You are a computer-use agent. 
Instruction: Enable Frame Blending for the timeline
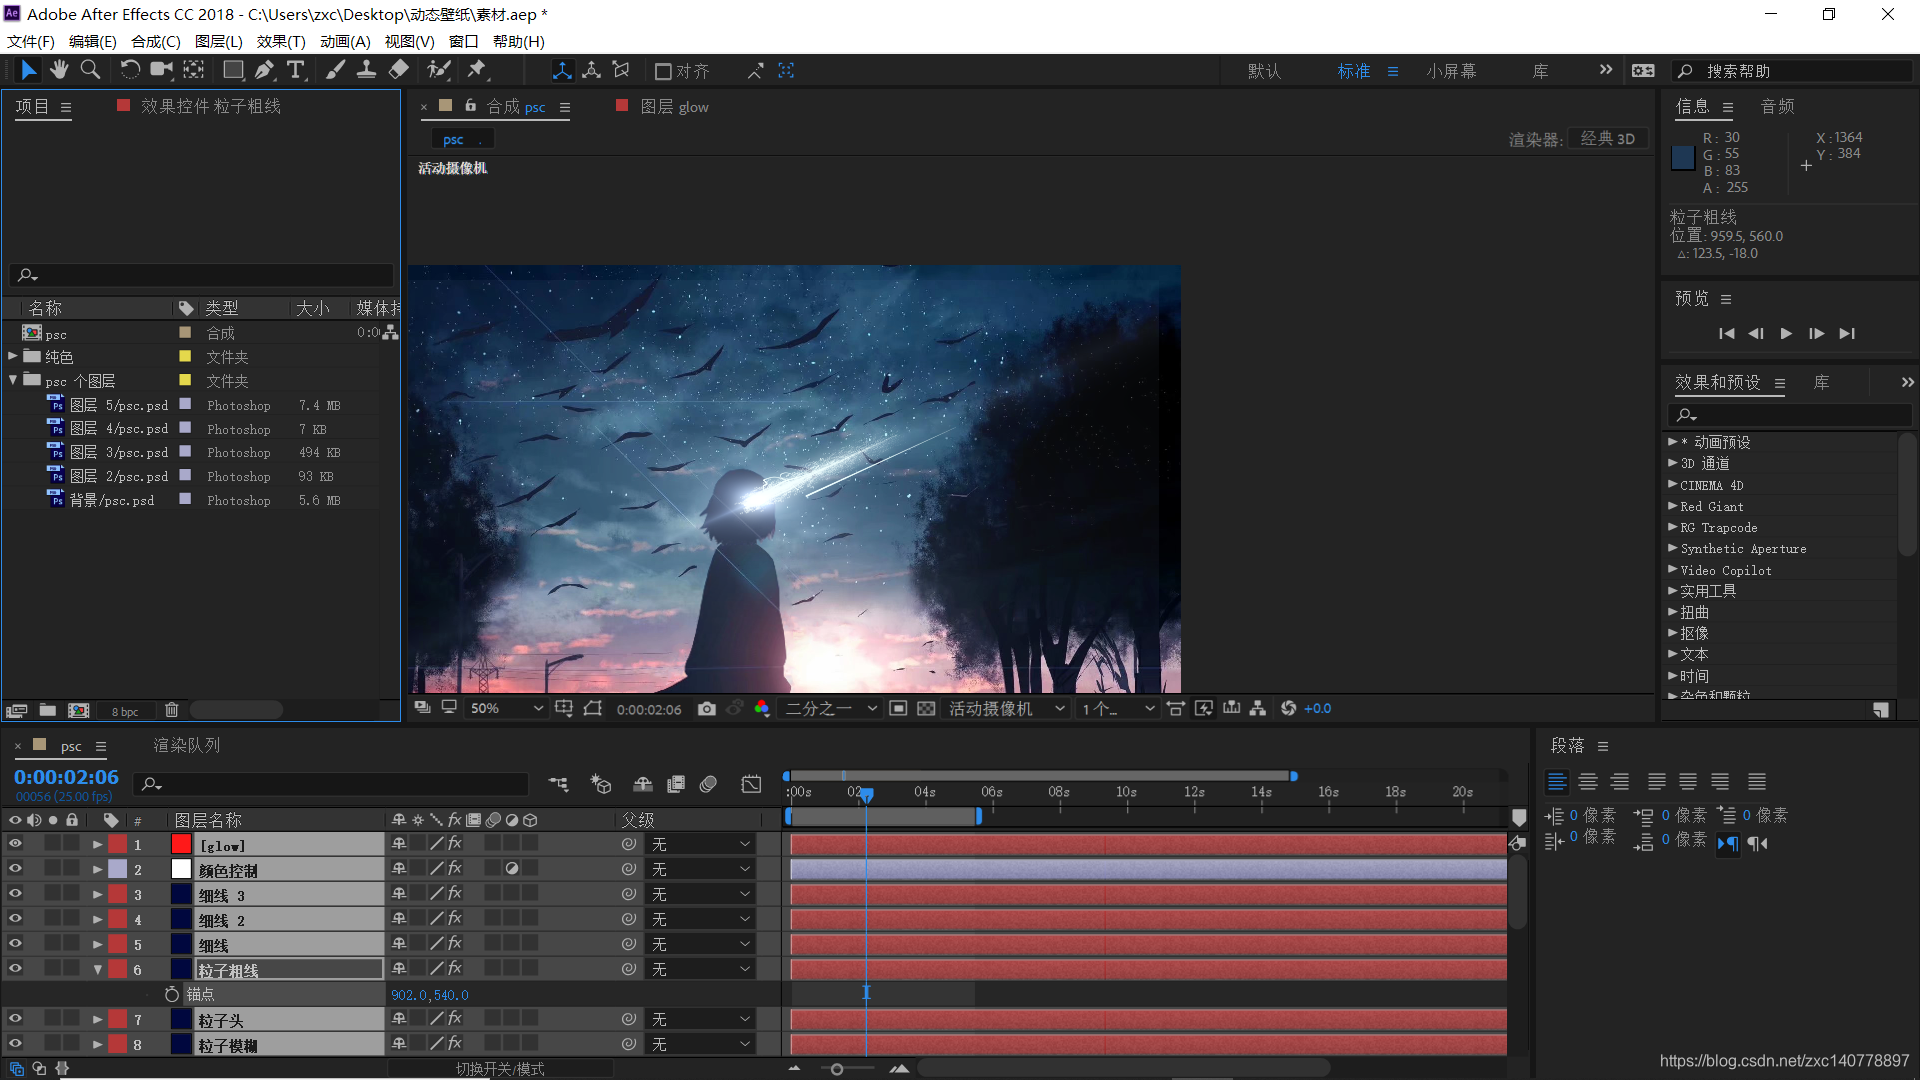coord(676,784)
